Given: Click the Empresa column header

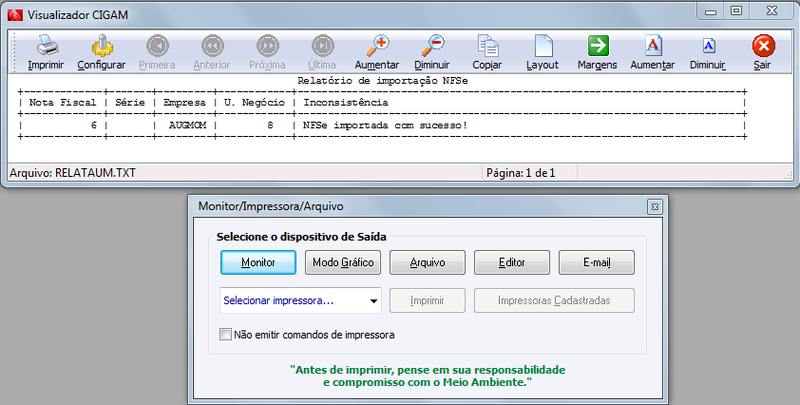Looking at the screenshot, I should [x=184, y=103].
